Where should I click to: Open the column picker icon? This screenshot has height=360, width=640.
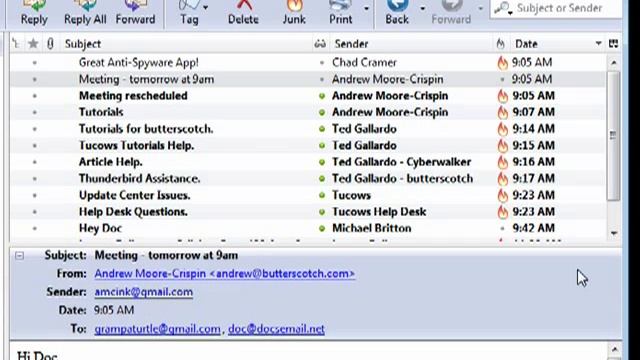click(x=613, y=44)
